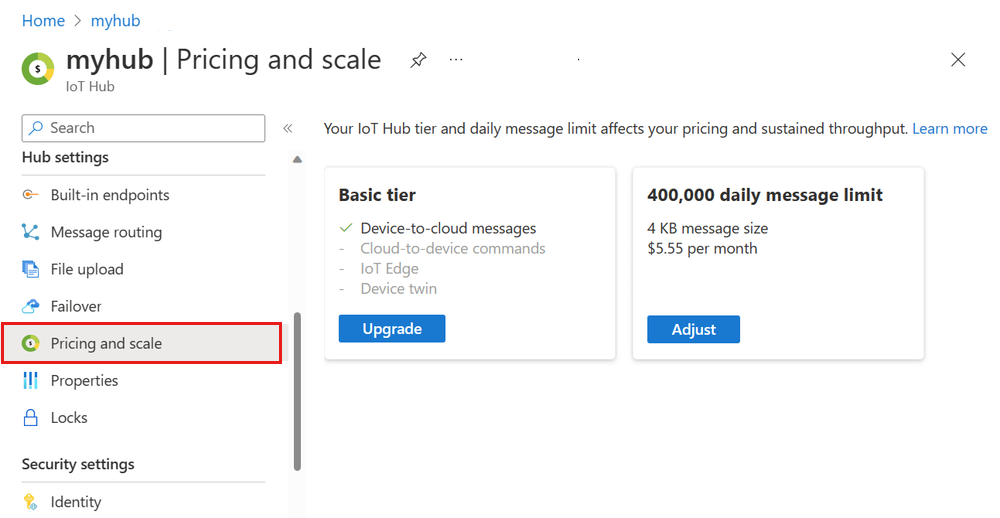1000x518 pixels.
Task: Click the Properties bars icon
Action: click(x=30, y=380)
